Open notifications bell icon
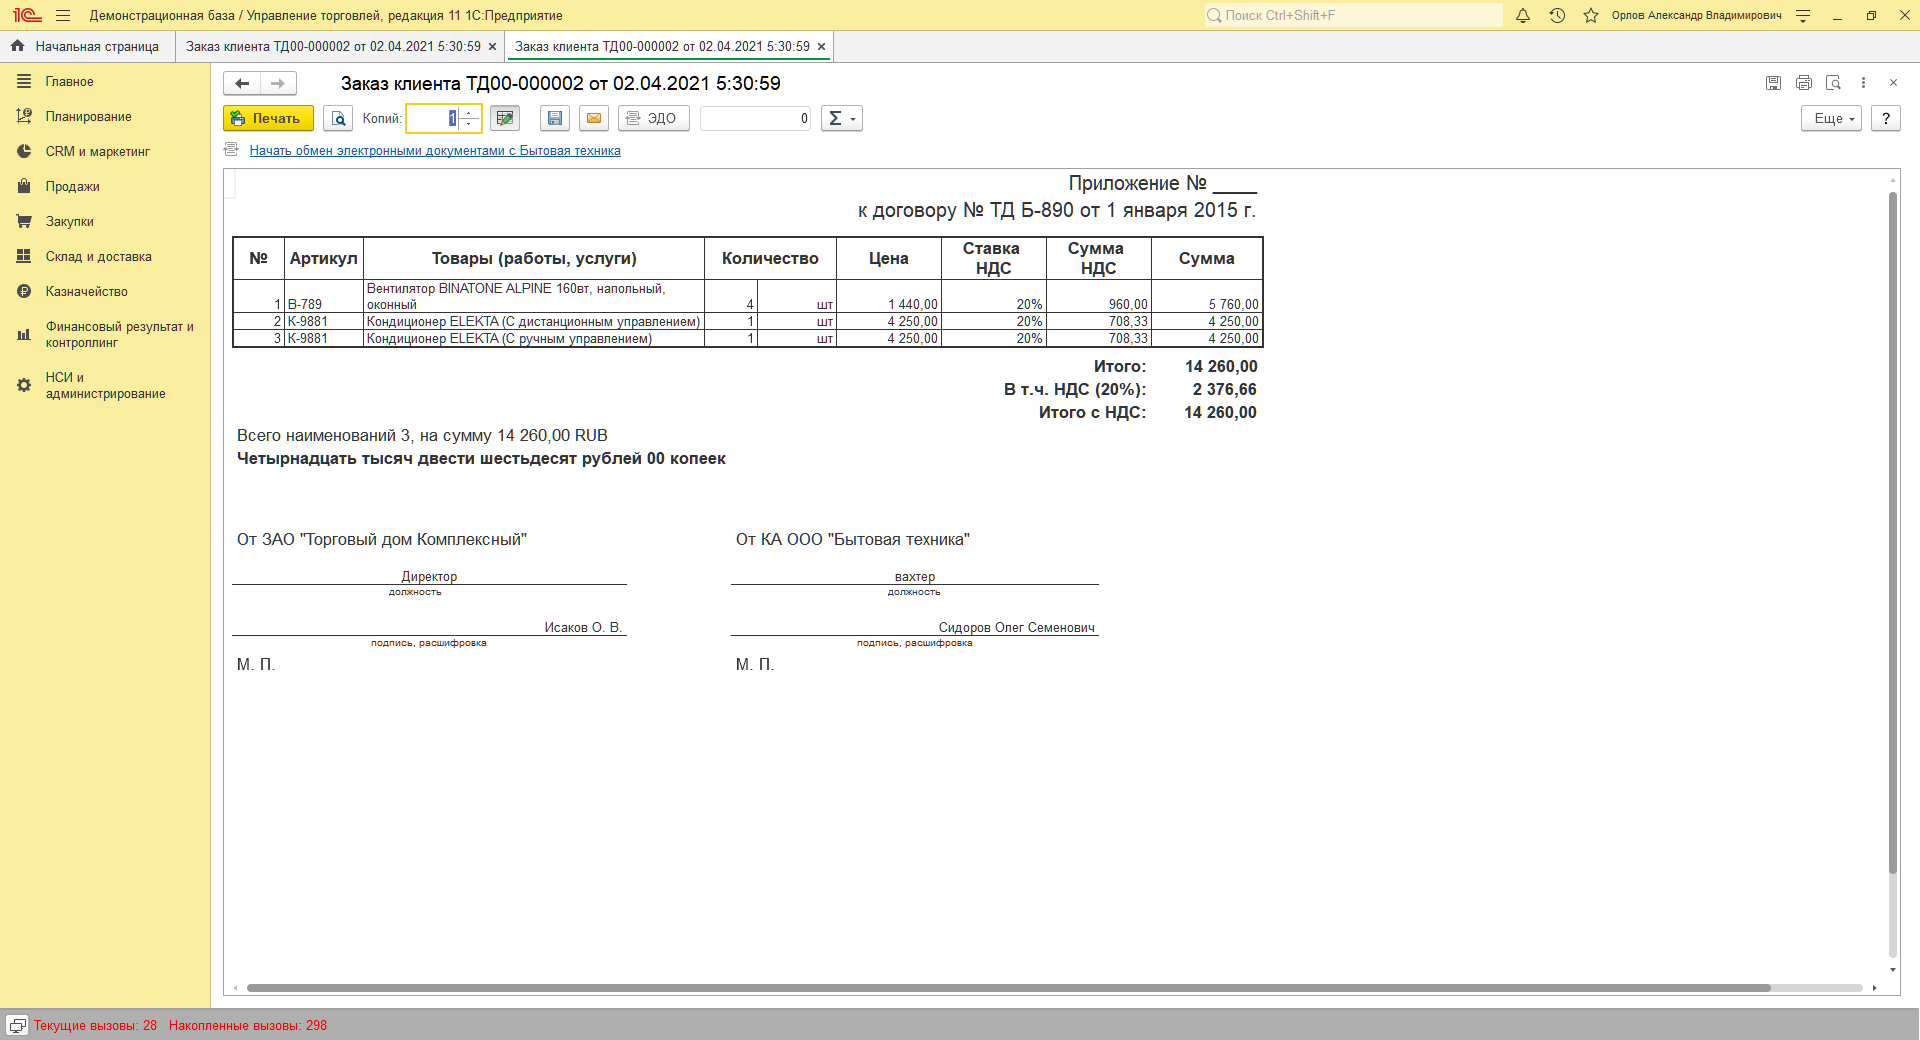Screen dimensions: 1920x1040 pyautogui.click(x=1523, y=15)
